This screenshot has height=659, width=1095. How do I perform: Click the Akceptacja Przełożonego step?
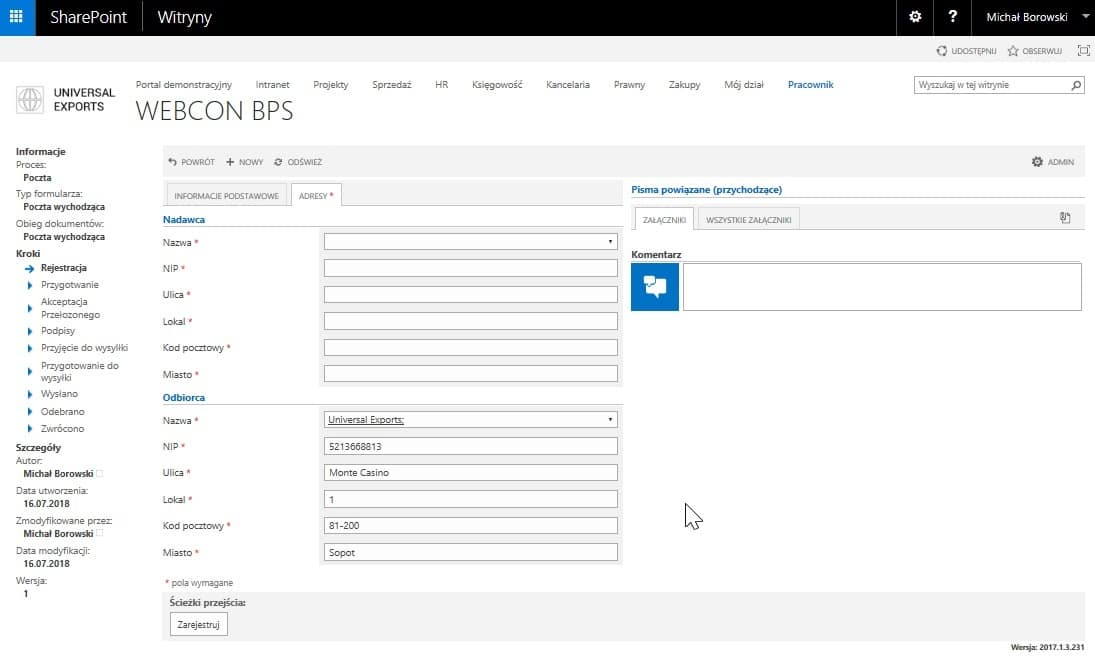70,308
